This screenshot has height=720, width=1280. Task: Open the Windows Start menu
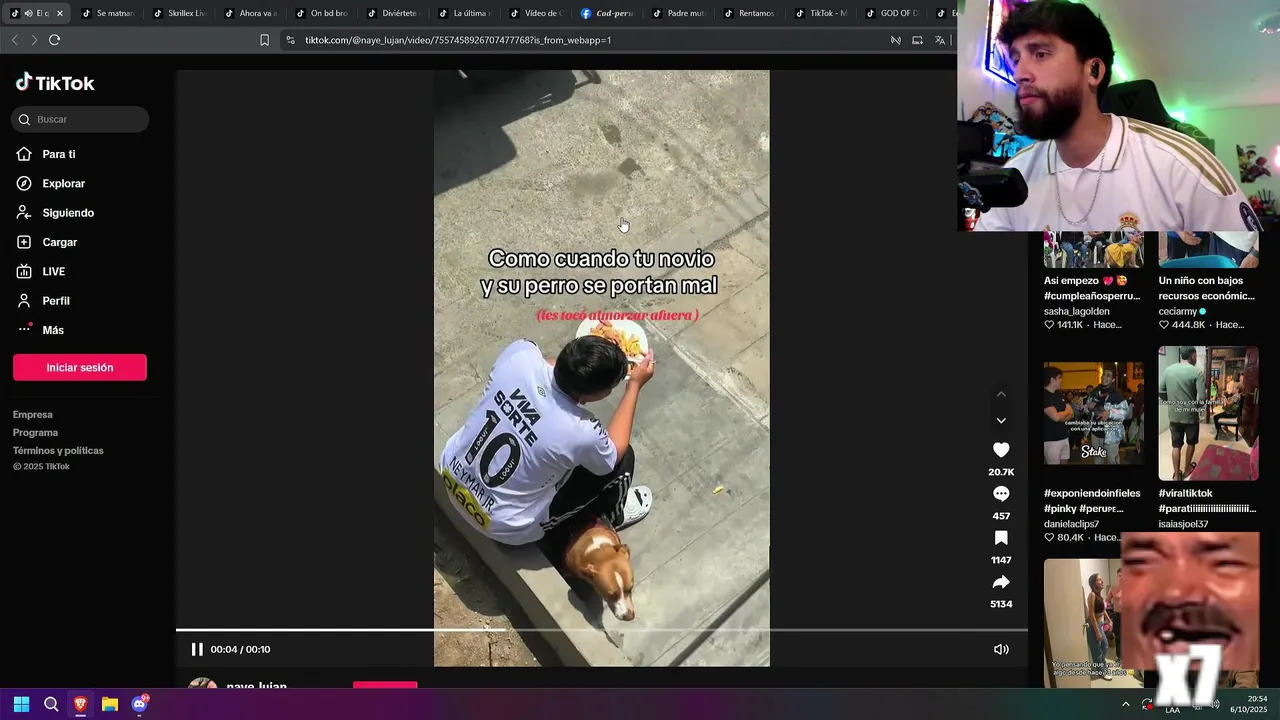pyautogui.click(x=21, y=704)
